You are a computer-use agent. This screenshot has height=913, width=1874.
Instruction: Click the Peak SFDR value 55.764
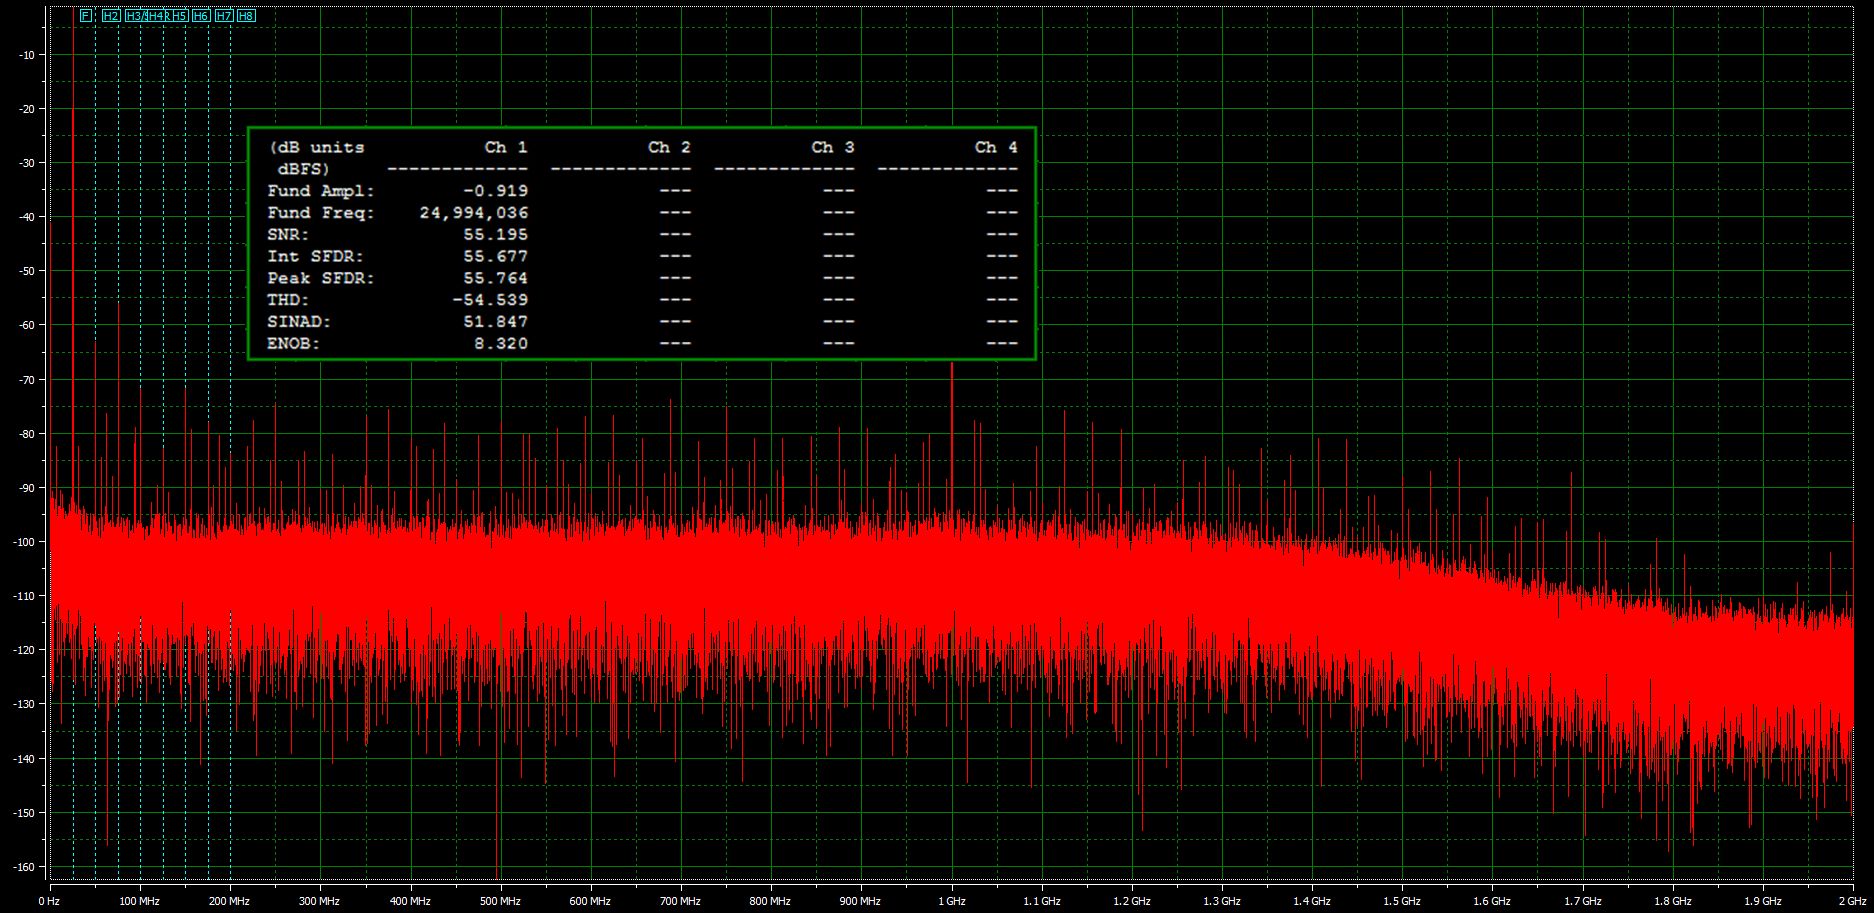tap(495, 278)
